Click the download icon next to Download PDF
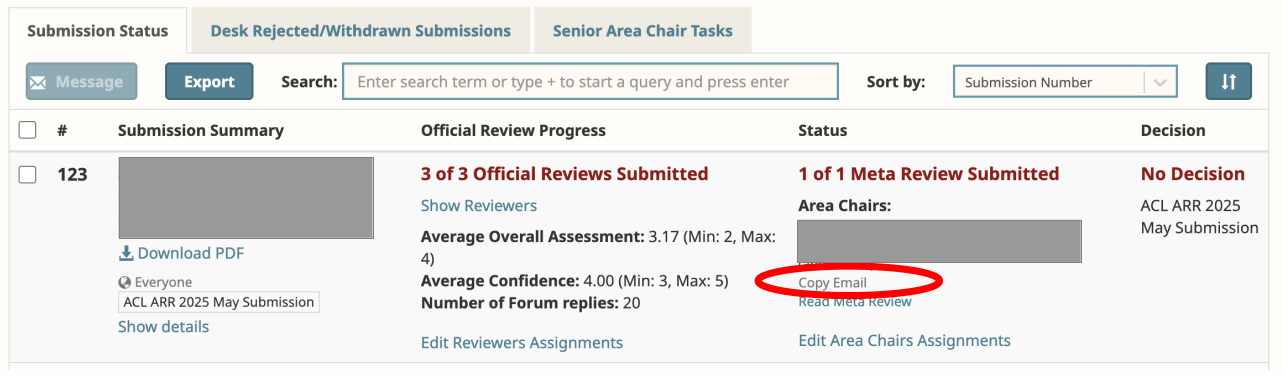The image size is (1283, 375). tap(126, 254)
